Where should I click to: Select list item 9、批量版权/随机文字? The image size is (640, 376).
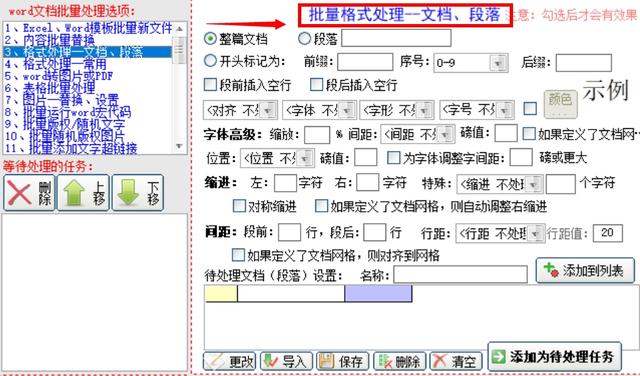[x=88, y=124]
